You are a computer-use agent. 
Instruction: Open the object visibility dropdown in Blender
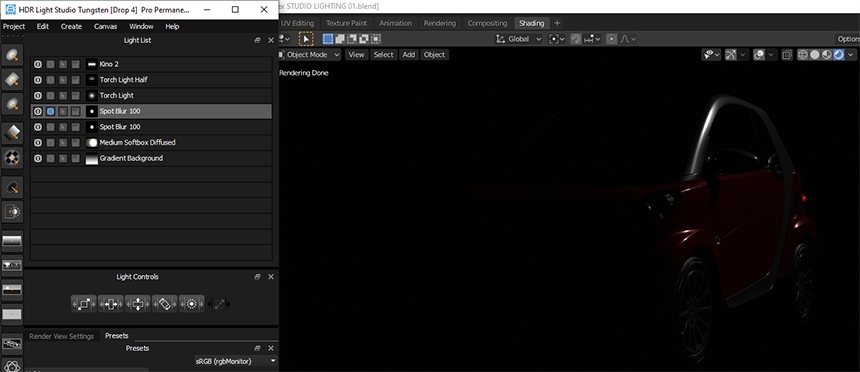(x=711, y=54)
